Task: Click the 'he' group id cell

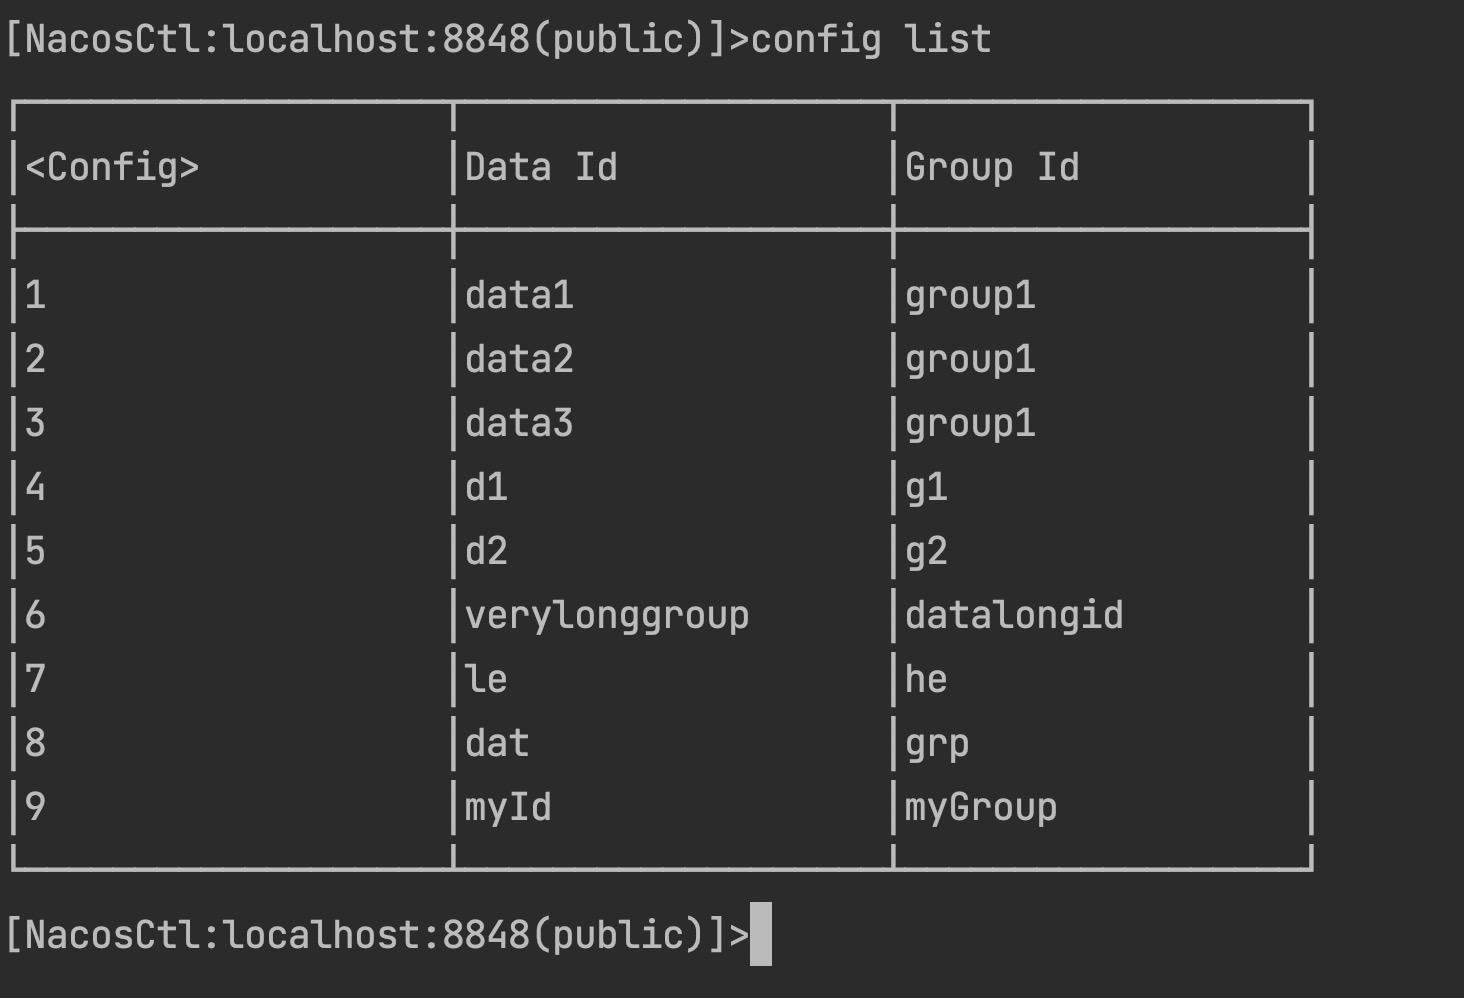Action: (926, 679)
